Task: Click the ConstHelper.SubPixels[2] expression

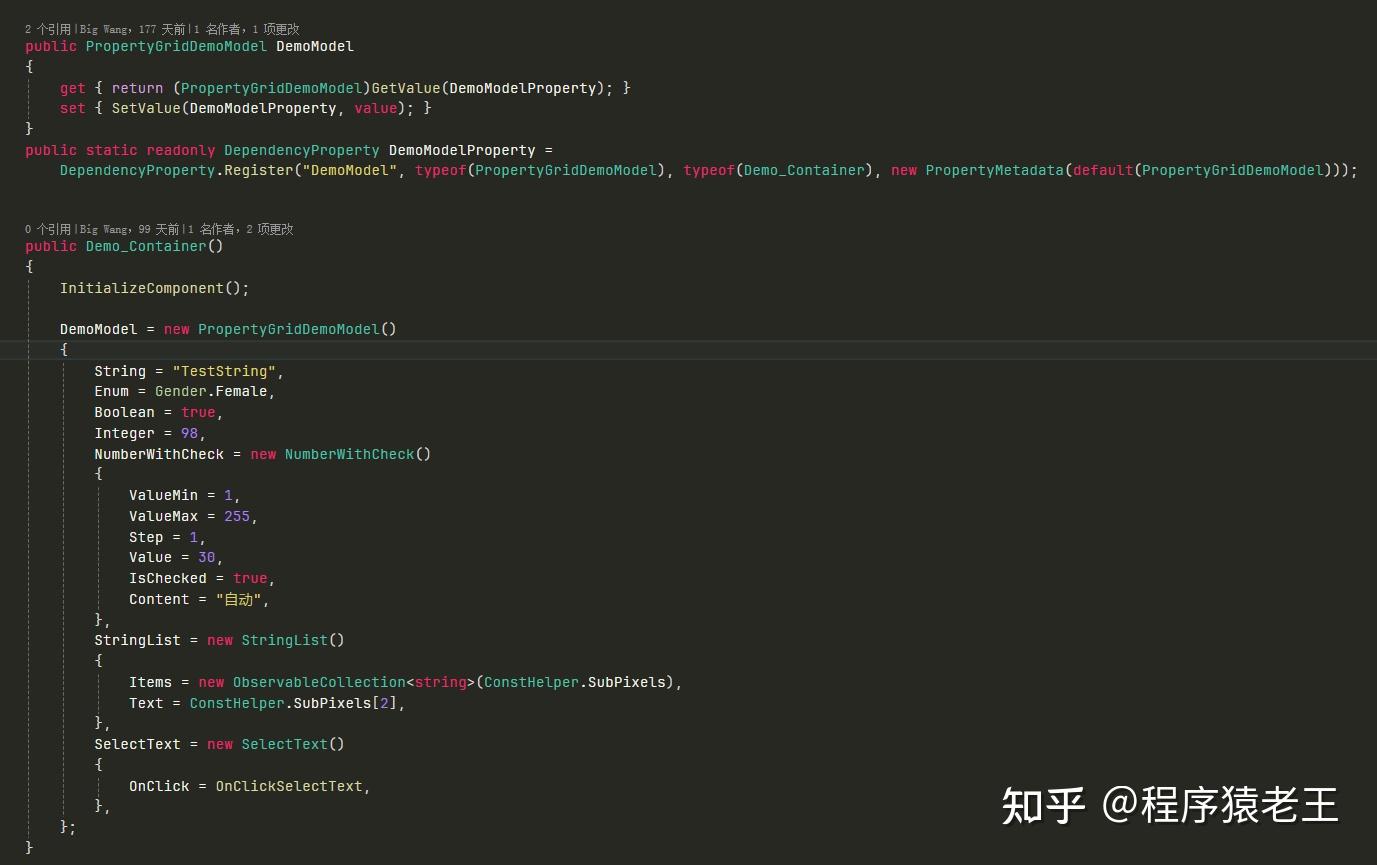Action: click(x=294, y=703)
